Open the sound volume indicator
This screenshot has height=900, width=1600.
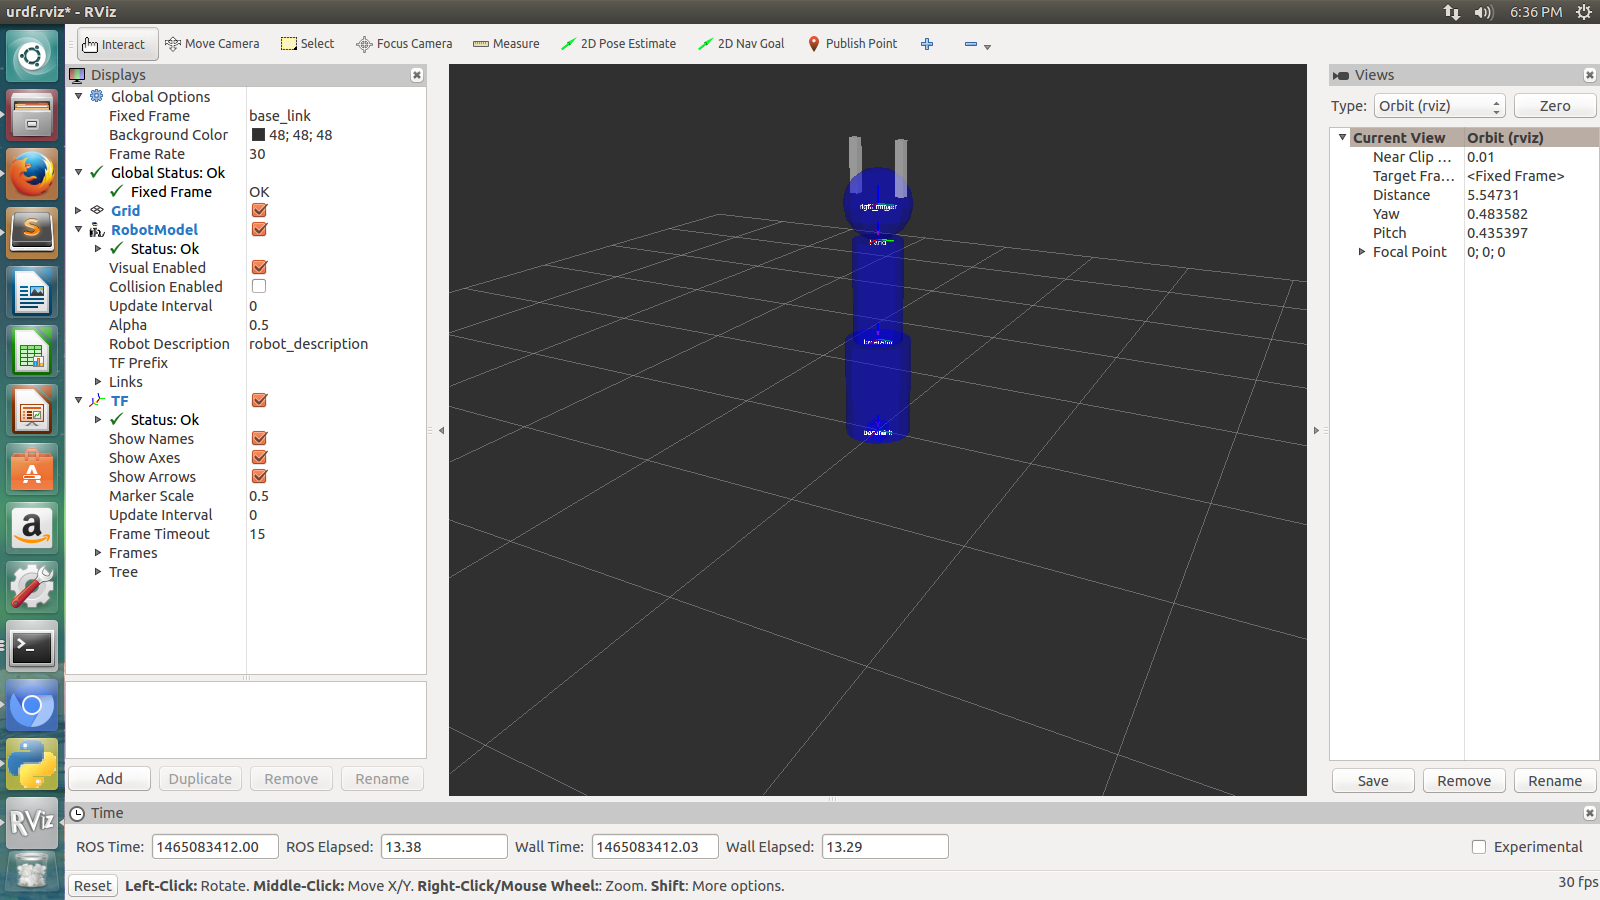pos(1483,12)
